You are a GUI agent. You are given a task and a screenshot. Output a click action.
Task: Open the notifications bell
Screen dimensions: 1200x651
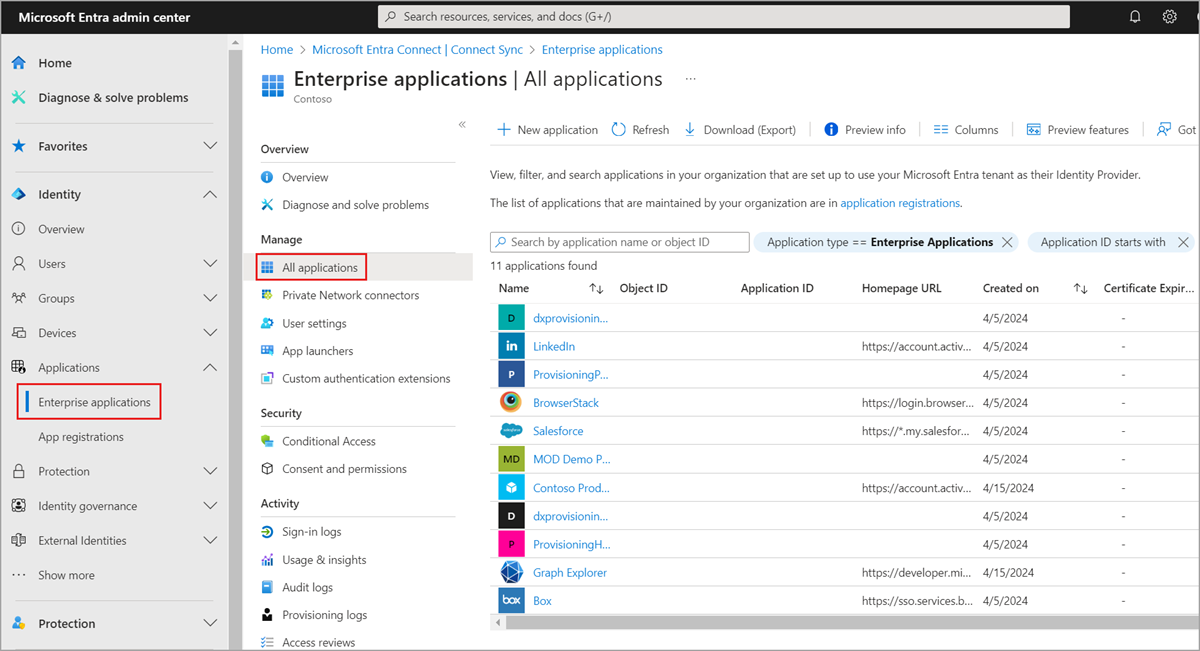click(x=1135, y=16)
